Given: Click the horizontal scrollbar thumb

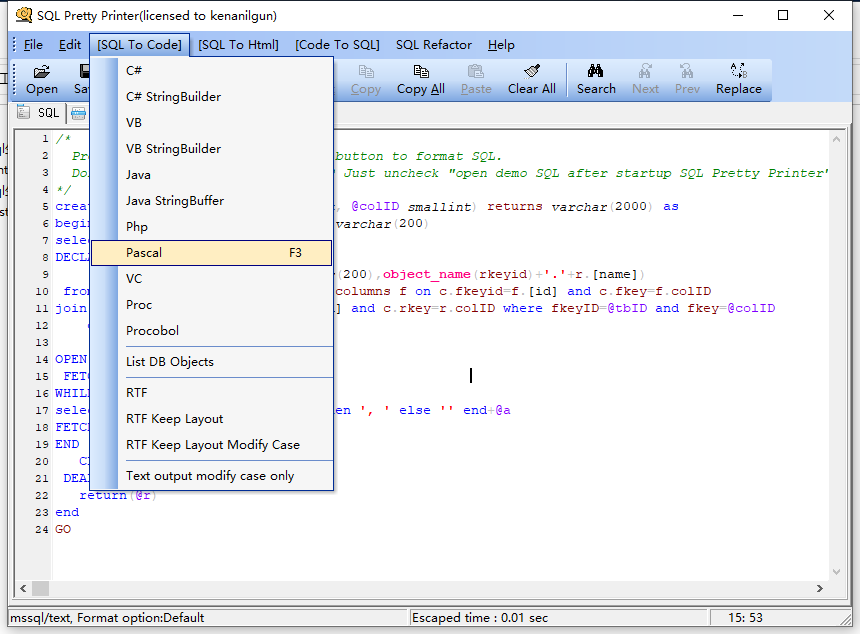Looking at the screenshot, I should (41, 588).
